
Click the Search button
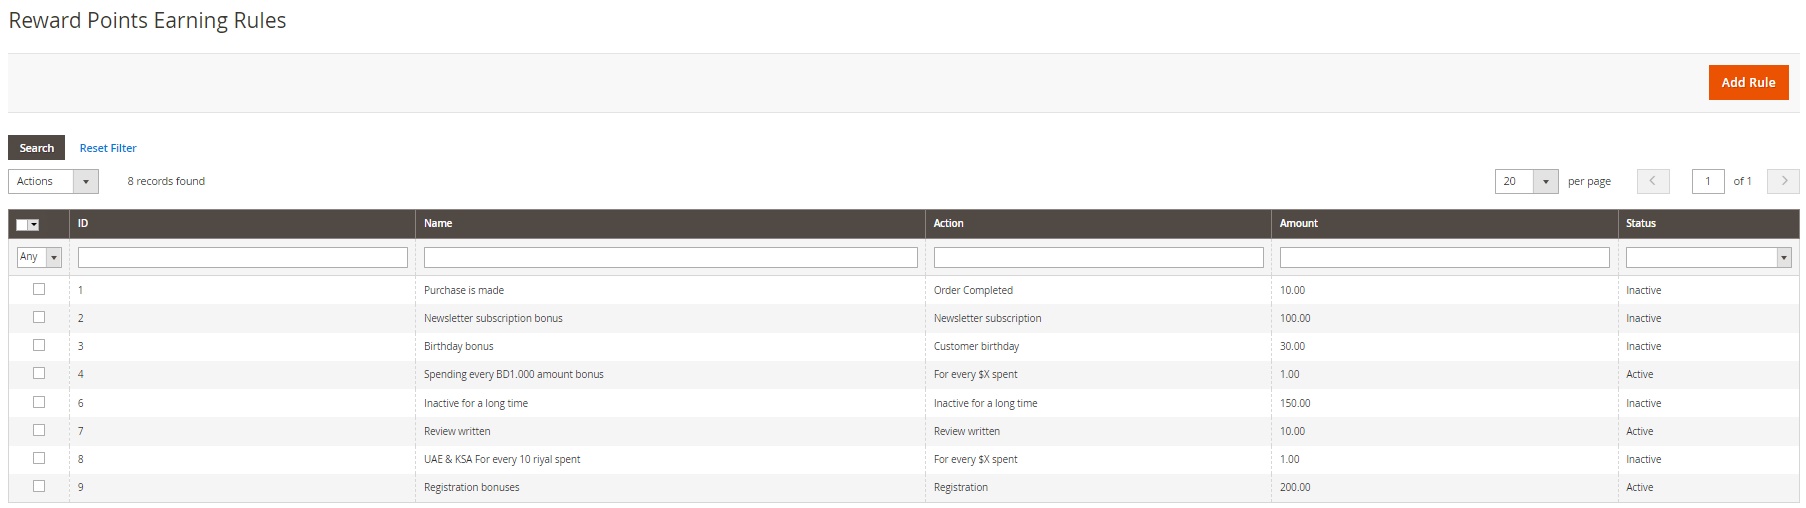(x=37, y=148)
